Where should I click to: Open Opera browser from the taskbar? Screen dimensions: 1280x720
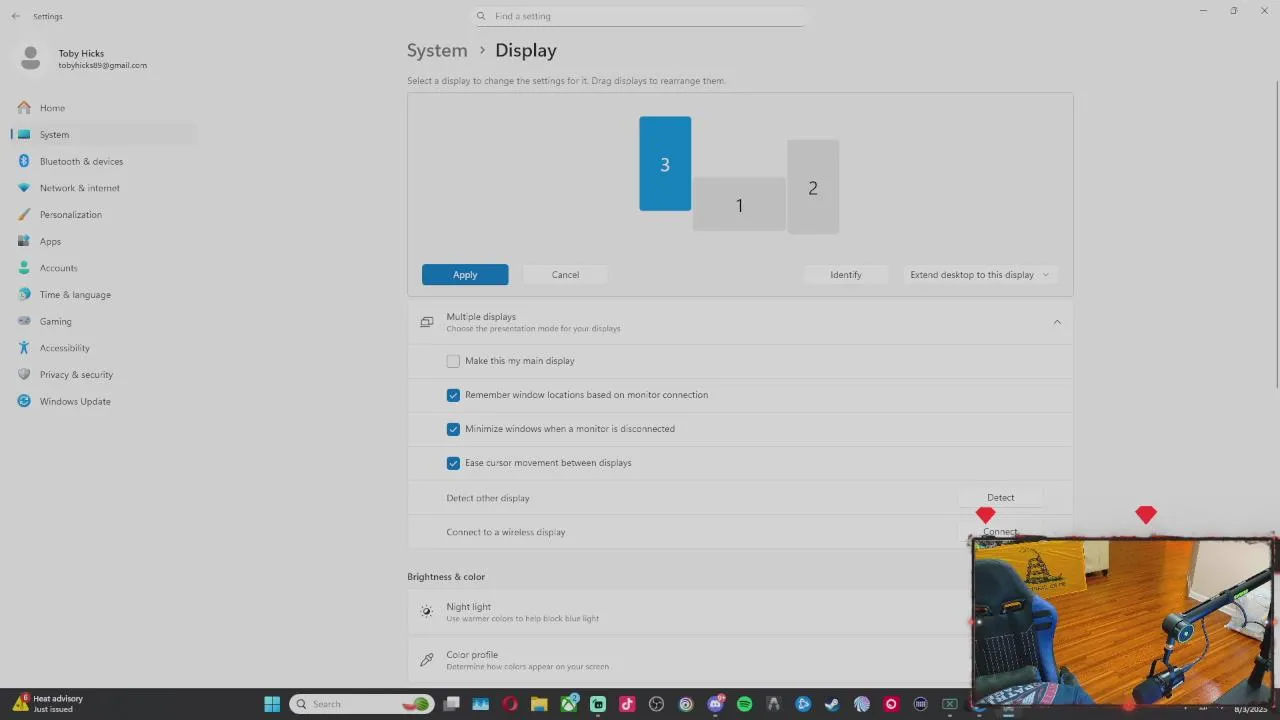pyautogui.click(x=510, y=704)
